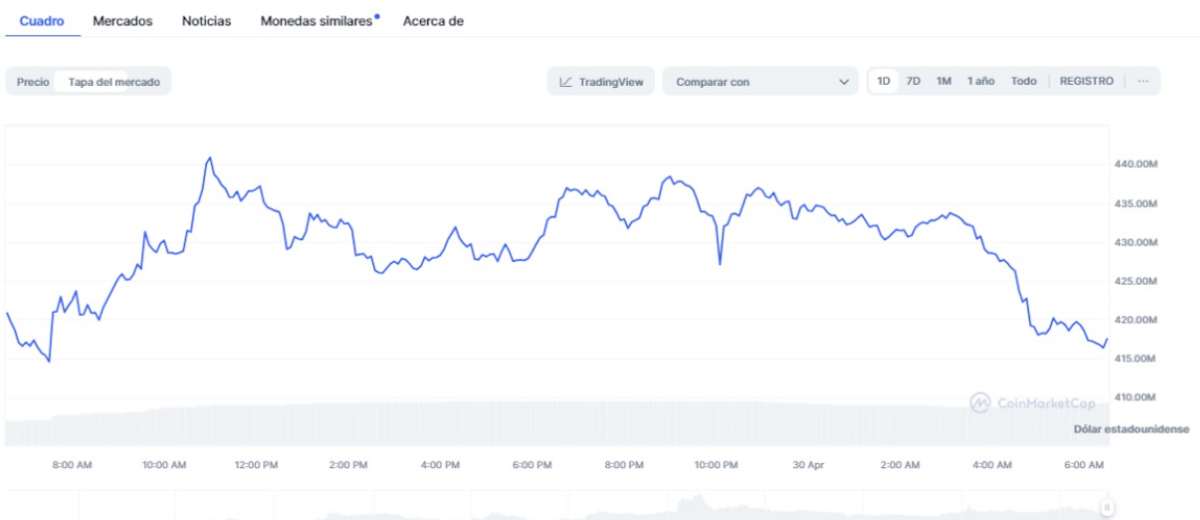Switch to the Mercados tab
This screenshot has height=520, width=1200.
tap(123, 21)
